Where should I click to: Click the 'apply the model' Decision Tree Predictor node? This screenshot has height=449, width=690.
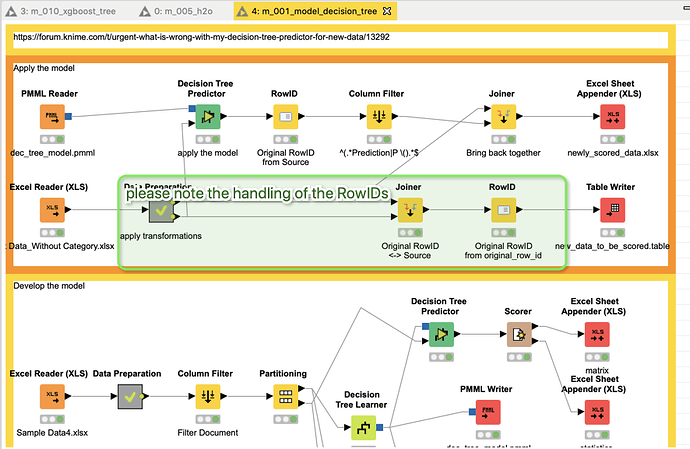[x=206, y=118]
